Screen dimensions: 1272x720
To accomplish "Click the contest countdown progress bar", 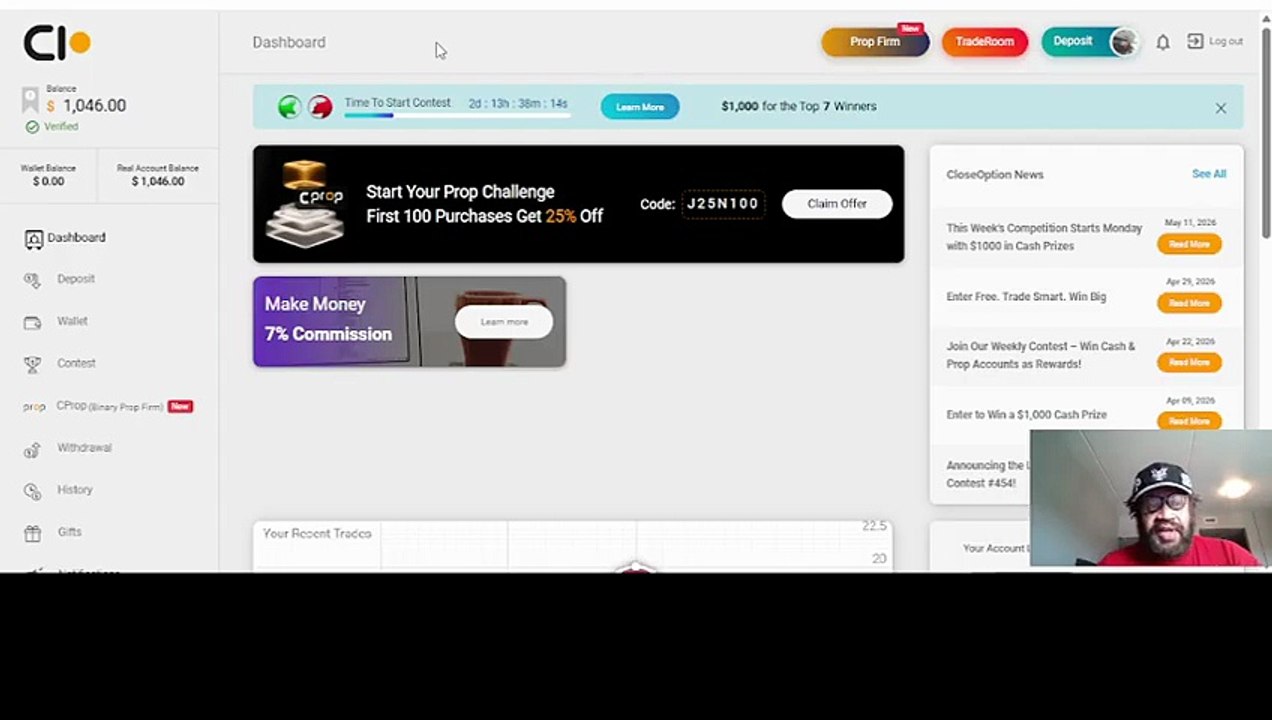I will click(x=457, y=115).
